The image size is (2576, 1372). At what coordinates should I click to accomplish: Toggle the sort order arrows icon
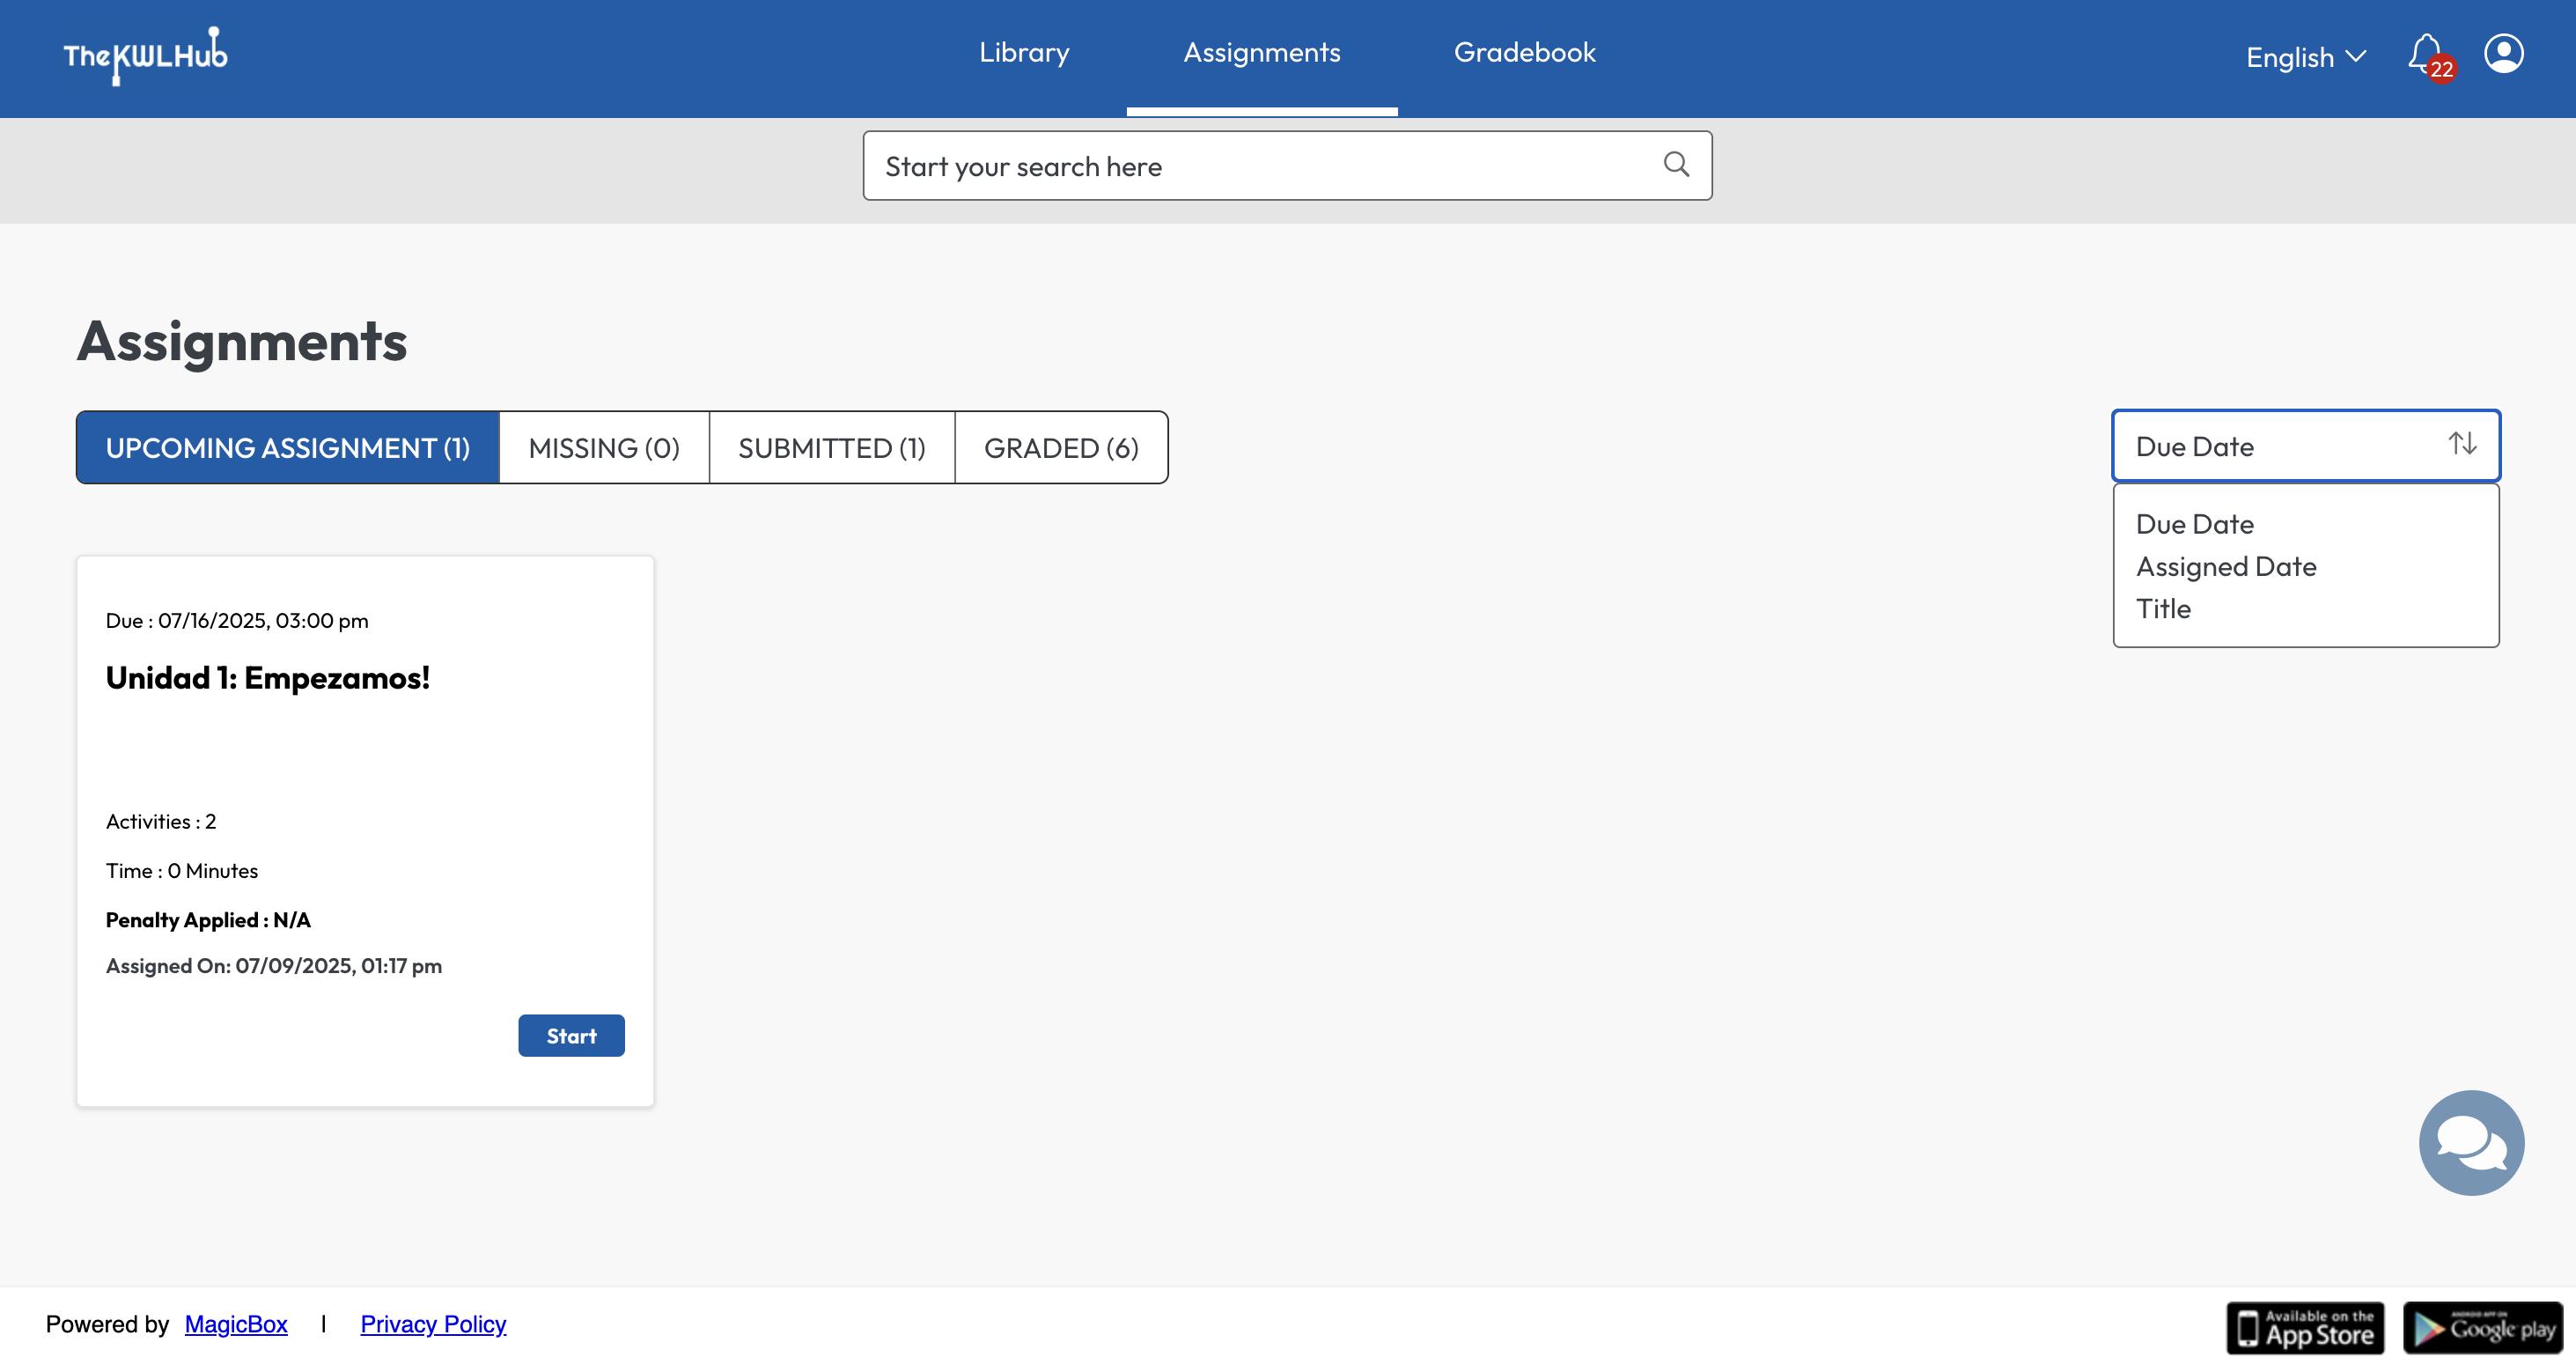pyautogui.click(x=2462, y=444)
